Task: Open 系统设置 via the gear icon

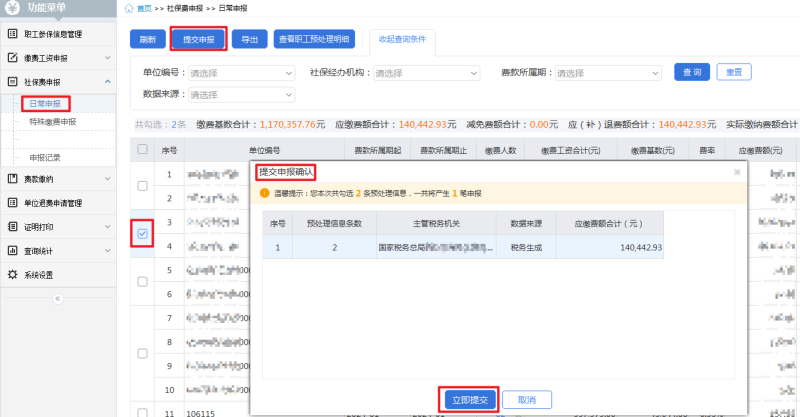Action: (x=12, y=275)
